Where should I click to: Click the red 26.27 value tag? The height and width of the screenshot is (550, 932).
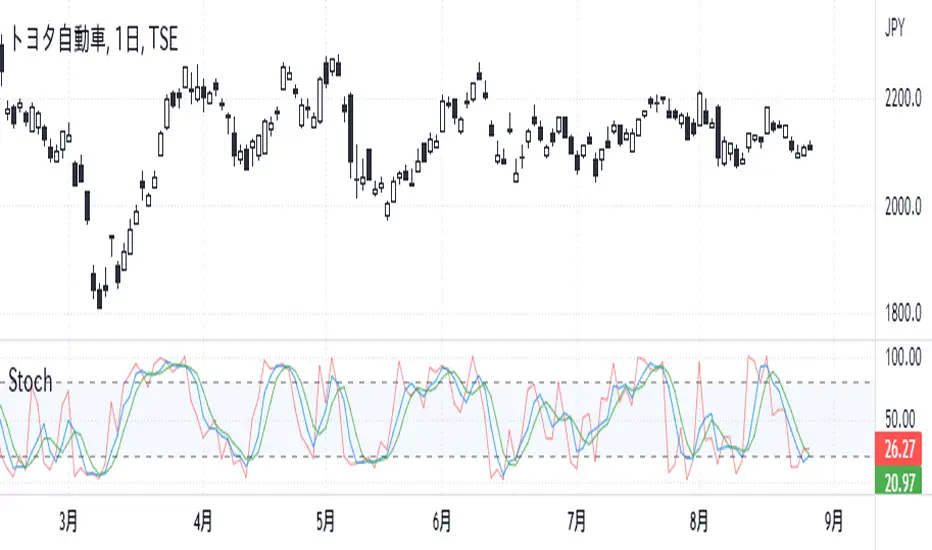click(899, 449)
